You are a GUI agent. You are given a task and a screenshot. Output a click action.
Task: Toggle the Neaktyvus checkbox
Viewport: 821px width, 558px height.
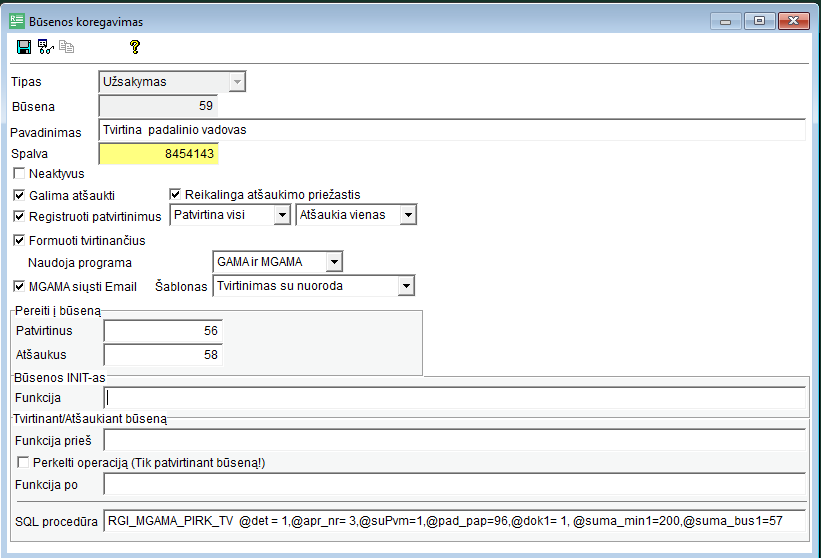pos(20,173)
